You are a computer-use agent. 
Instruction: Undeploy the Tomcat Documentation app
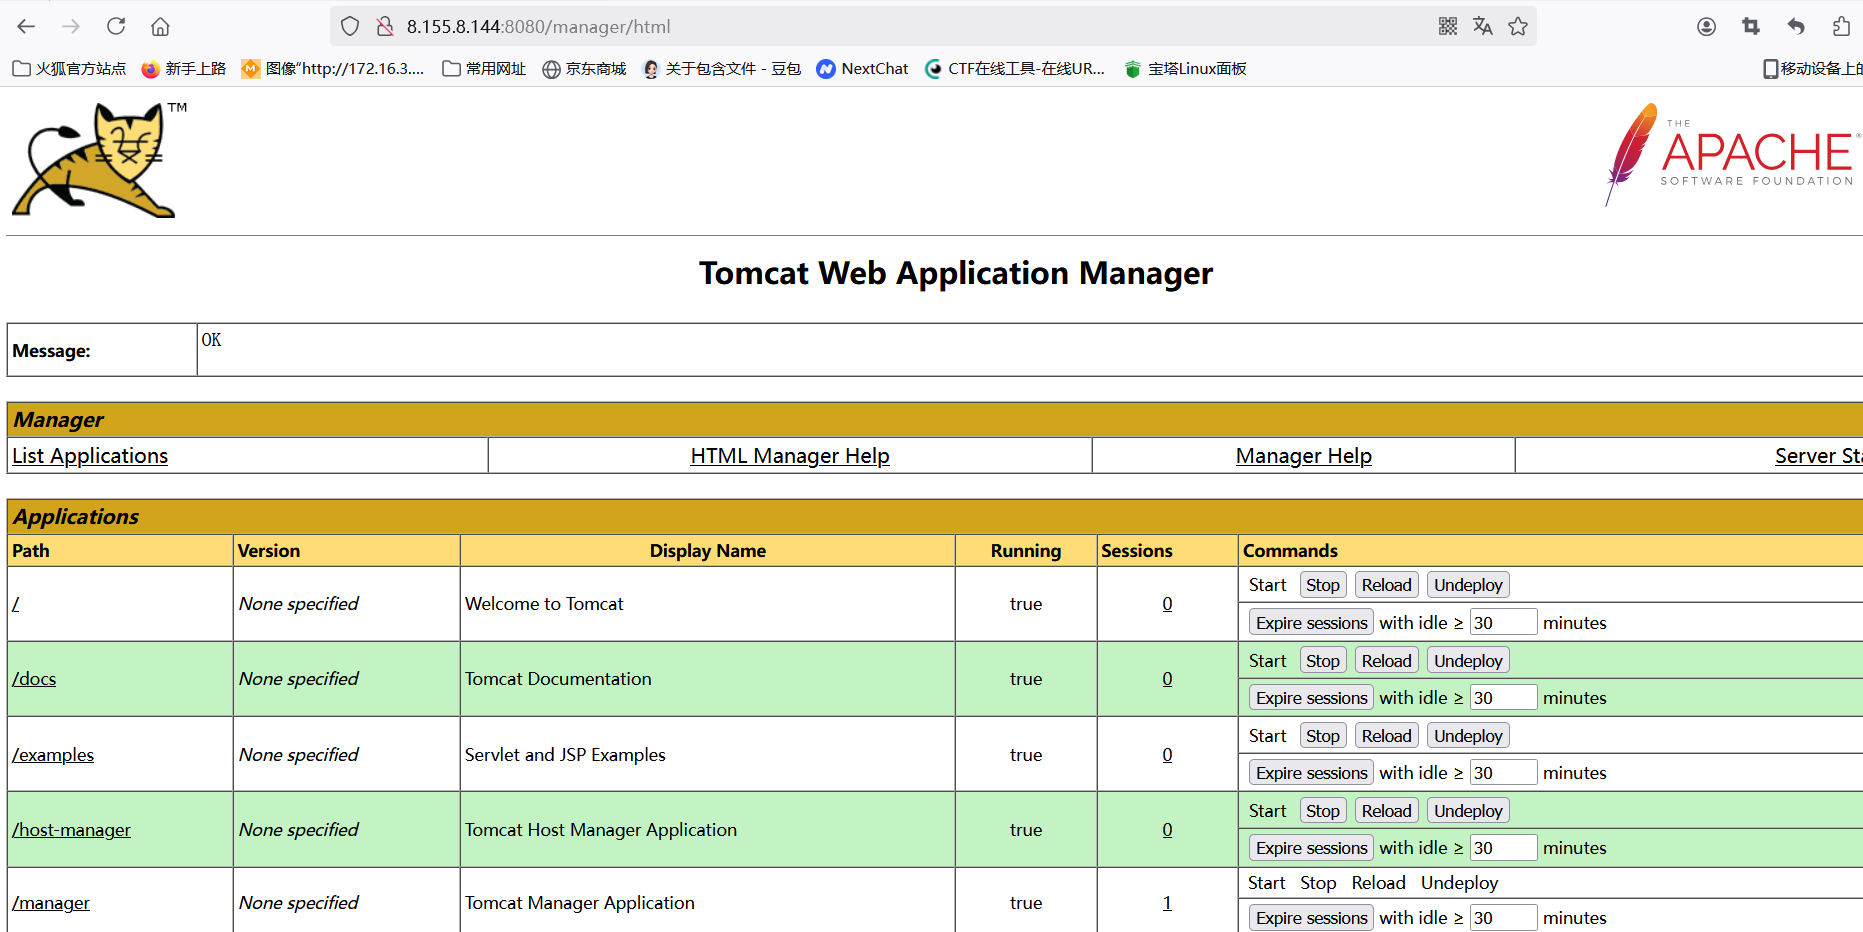click(x=1468, y=661)
